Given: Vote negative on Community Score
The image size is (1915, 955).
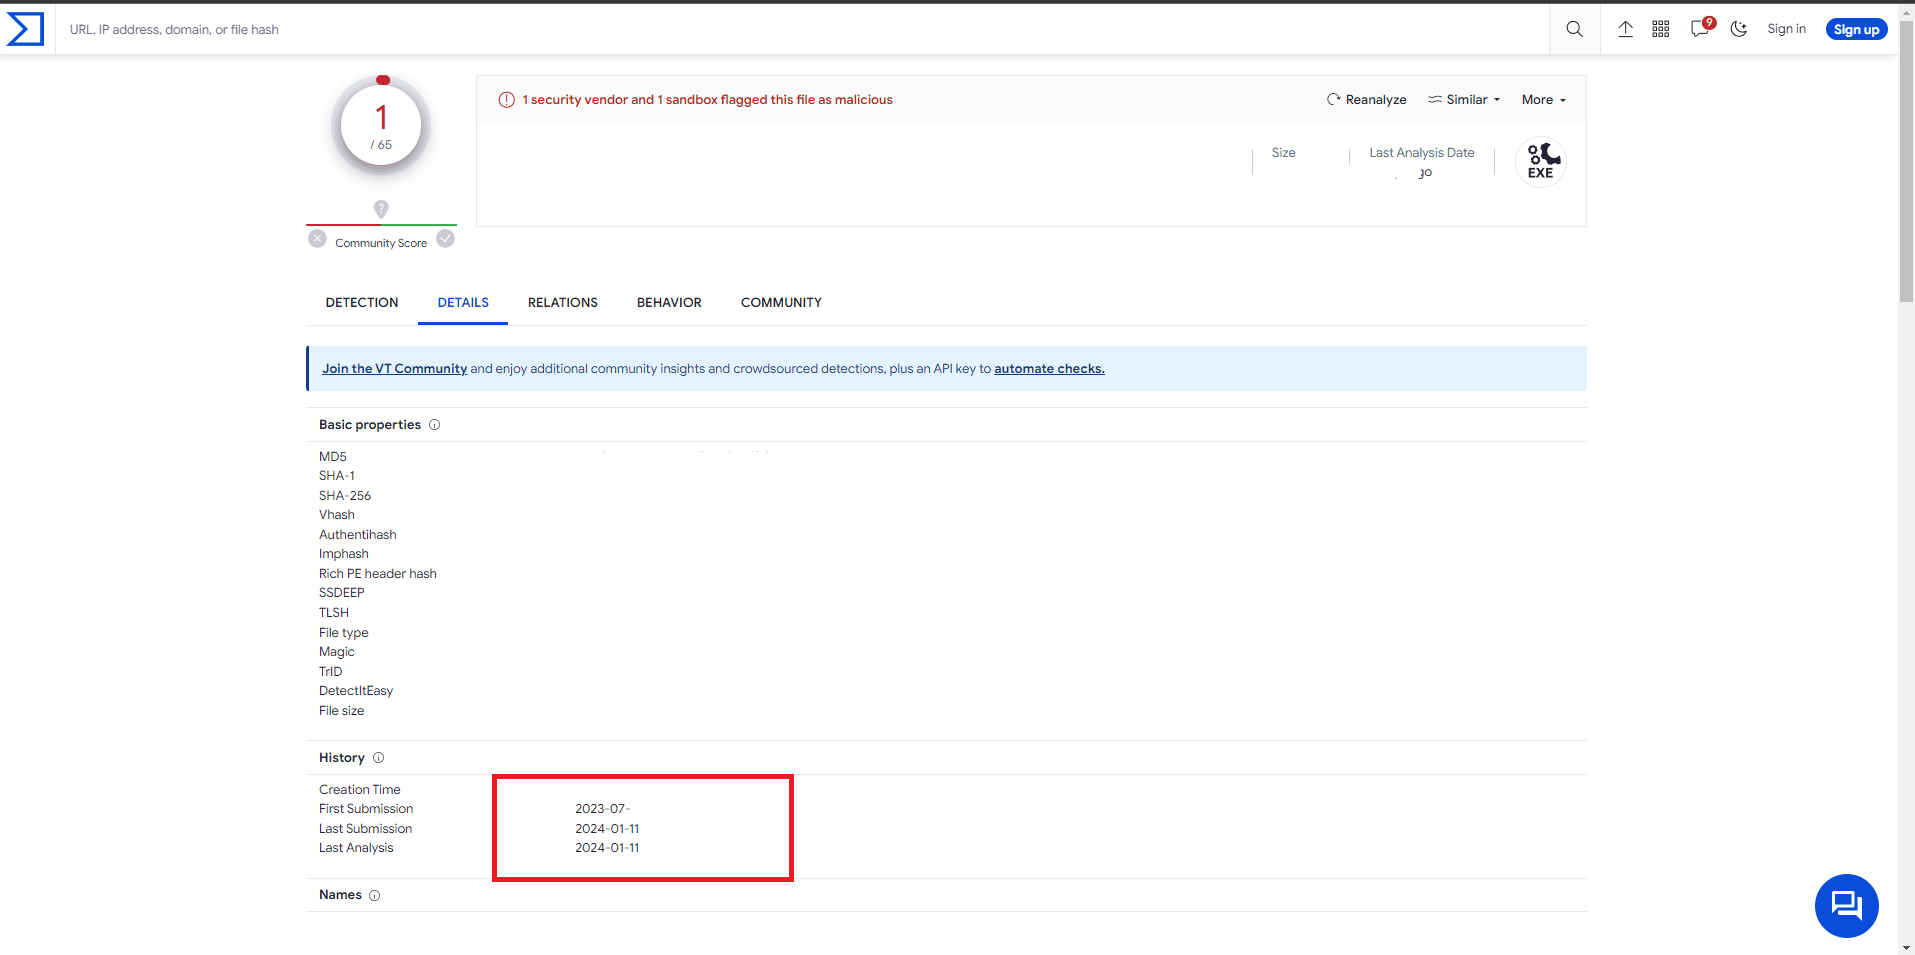Looking at the screenshot, I should (317, 239).
